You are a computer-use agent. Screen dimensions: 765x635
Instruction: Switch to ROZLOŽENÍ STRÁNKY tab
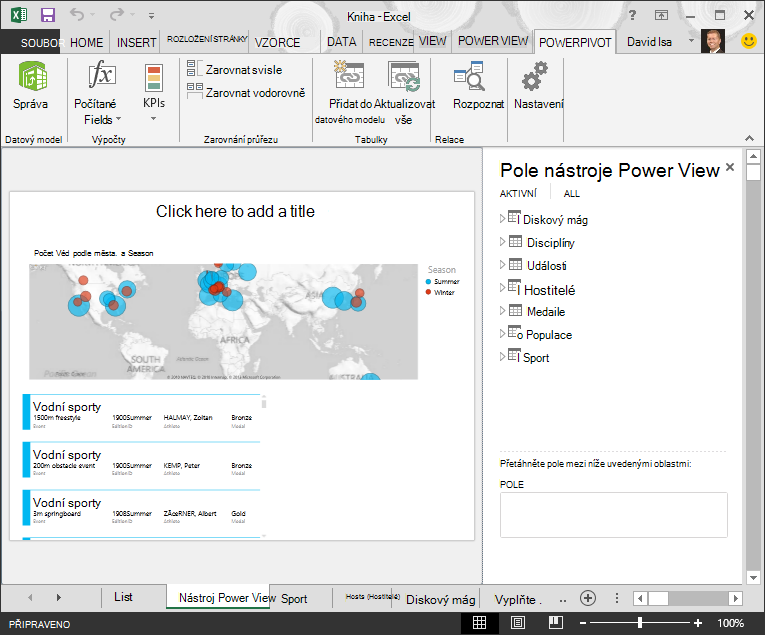click(x=207, y=39)
